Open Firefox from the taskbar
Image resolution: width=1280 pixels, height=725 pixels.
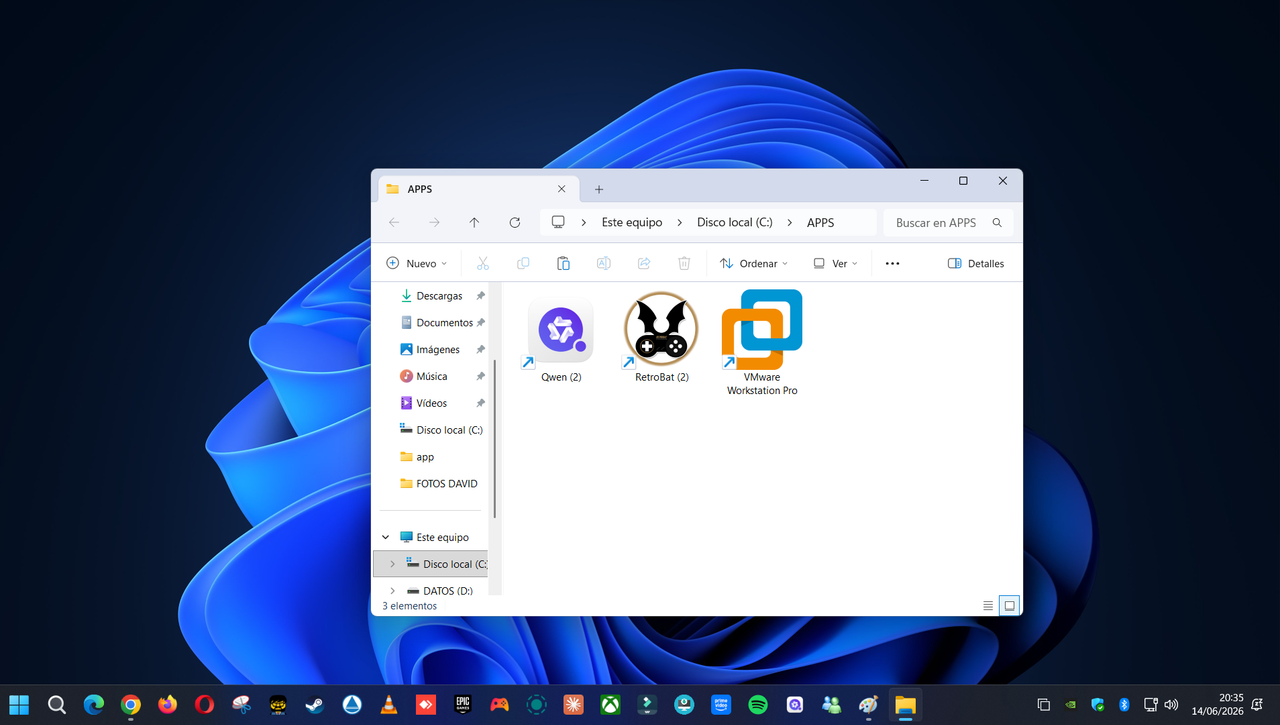[167, 704]
